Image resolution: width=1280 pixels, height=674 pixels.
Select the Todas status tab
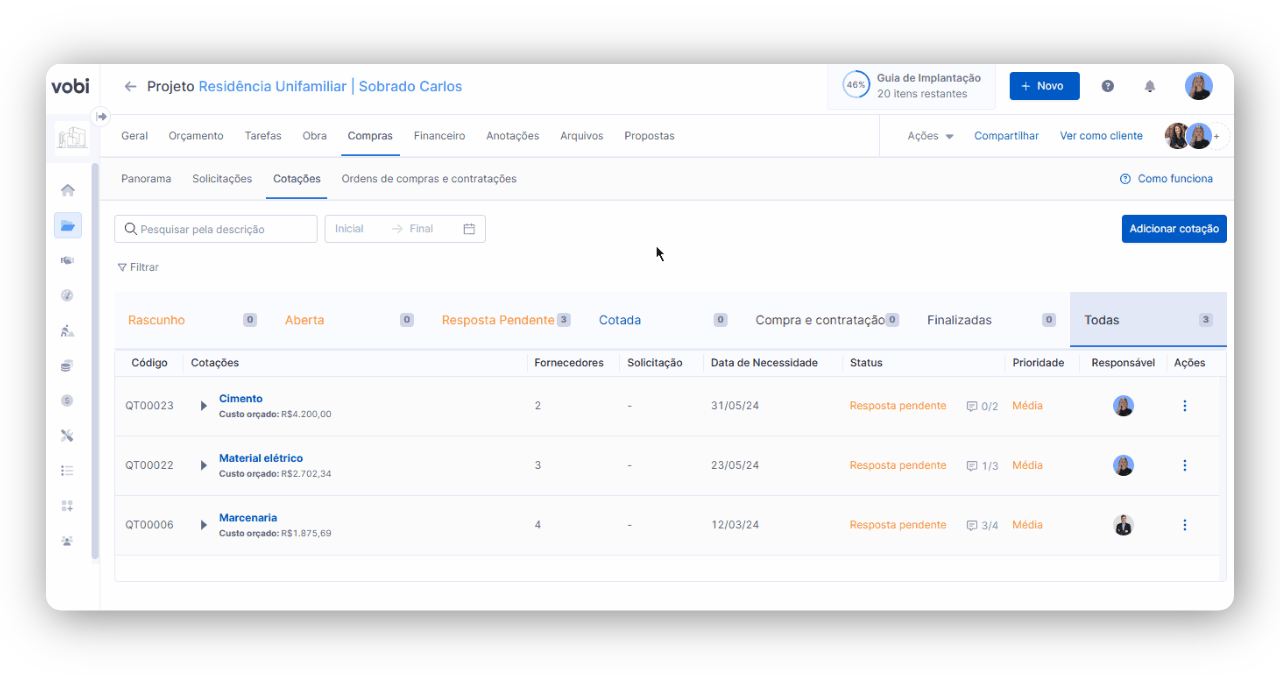[x=1148, y=320]
